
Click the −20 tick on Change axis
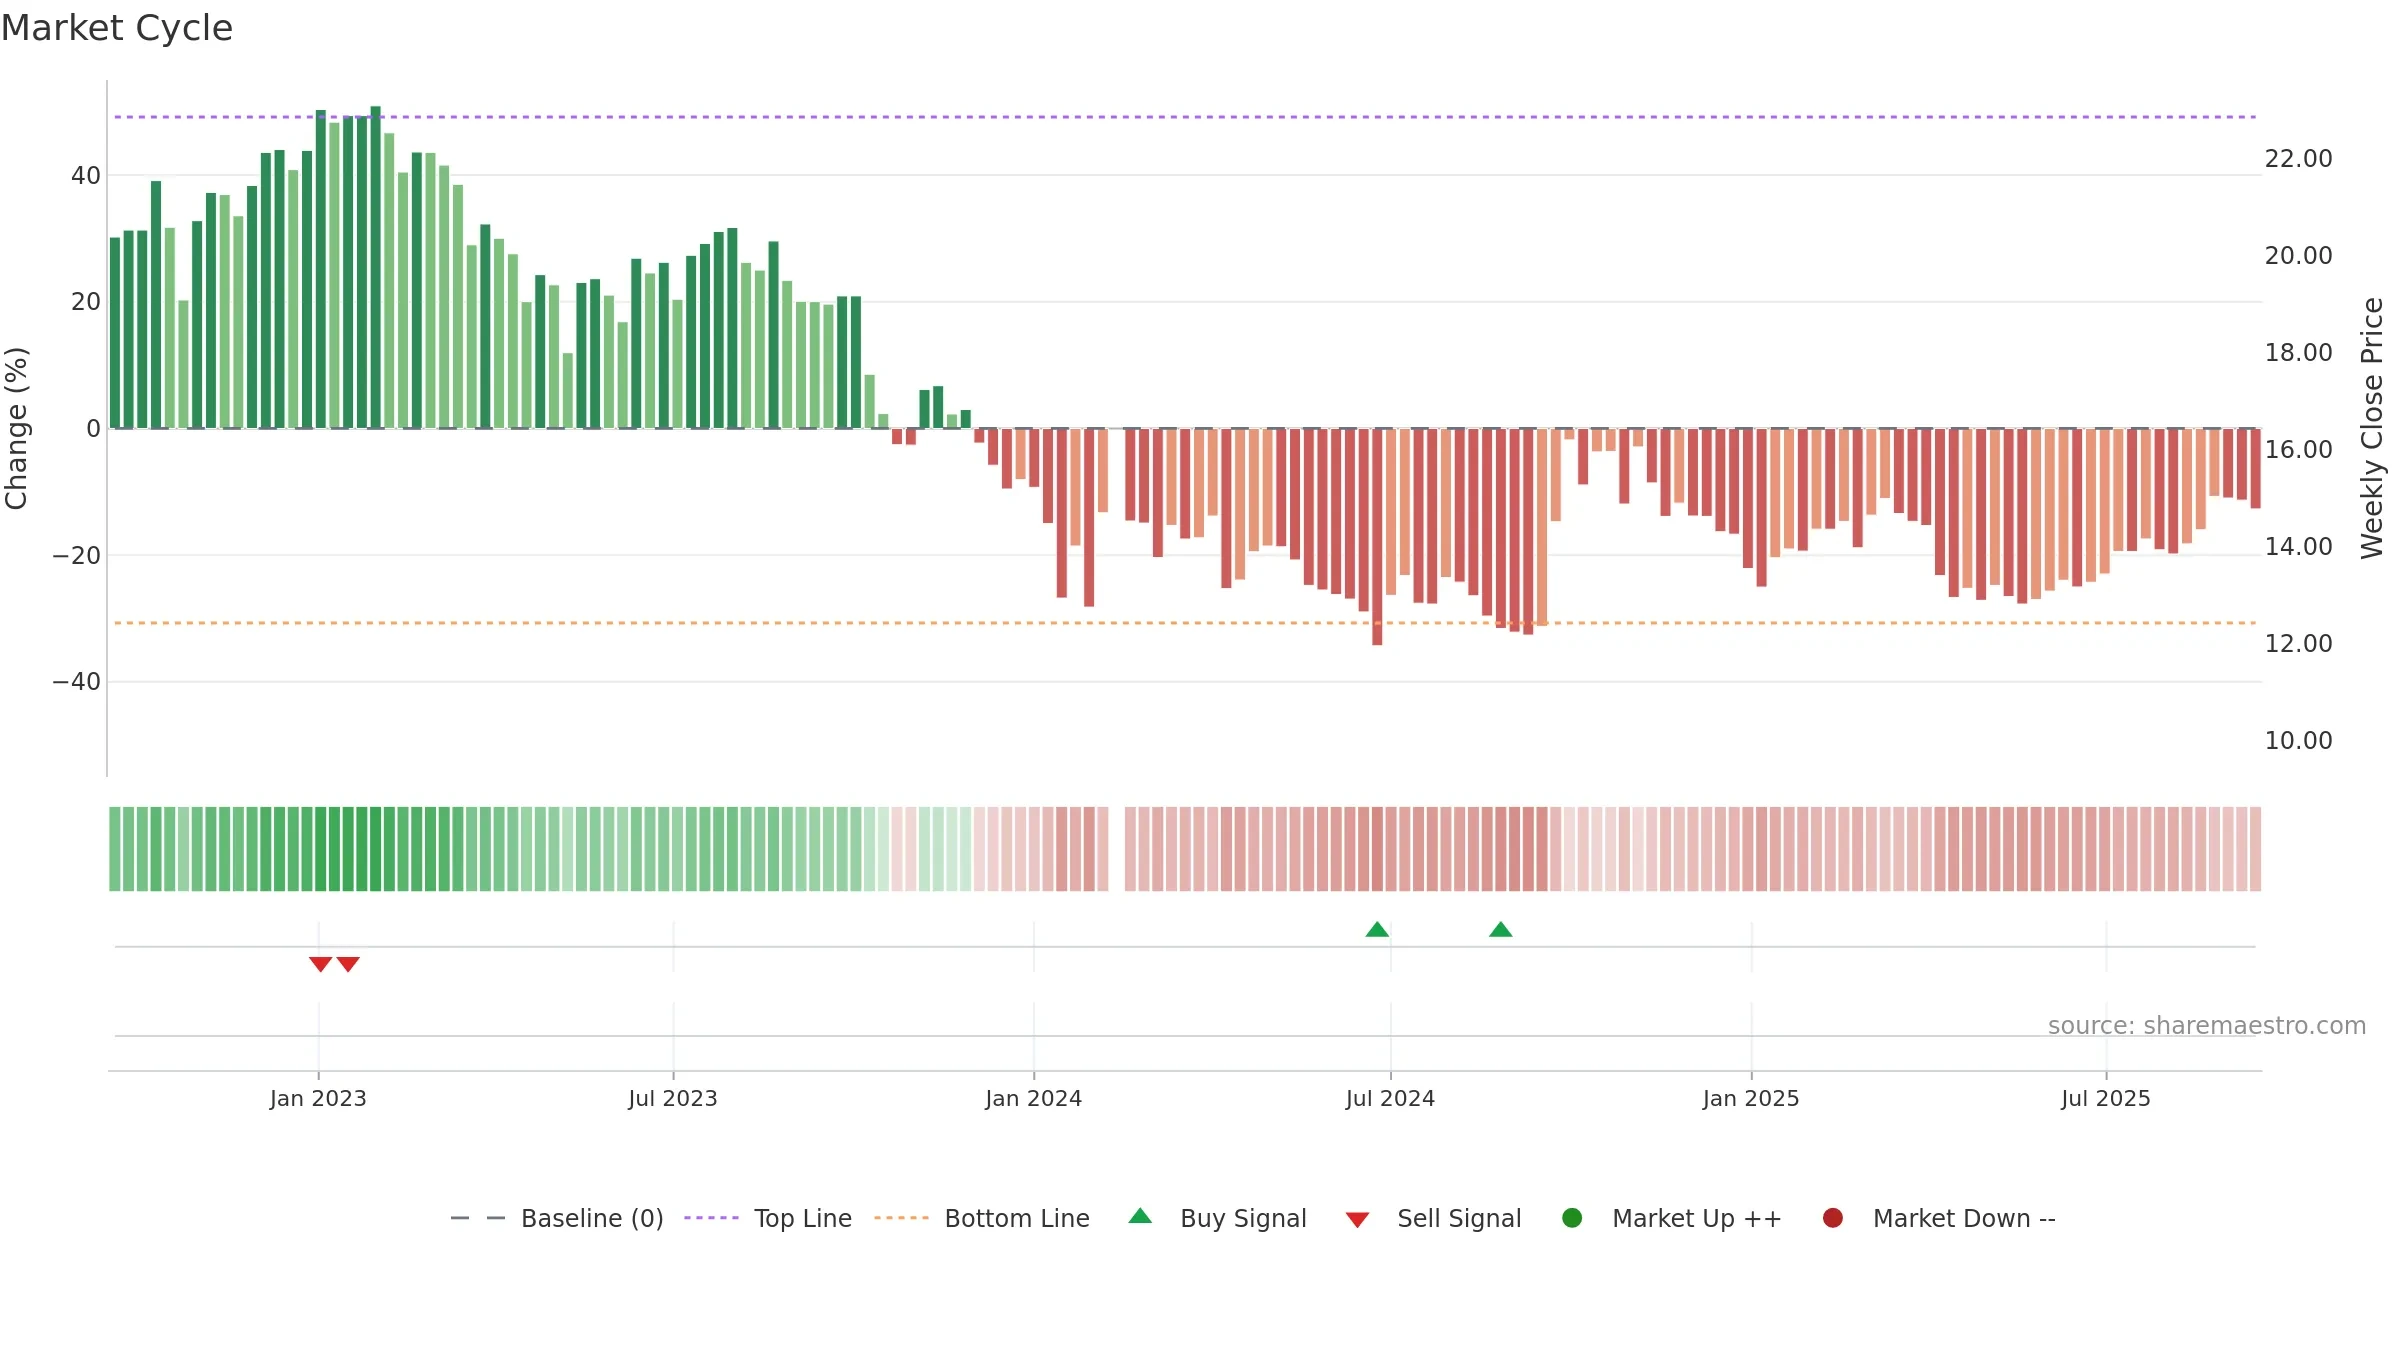[77, 556]
